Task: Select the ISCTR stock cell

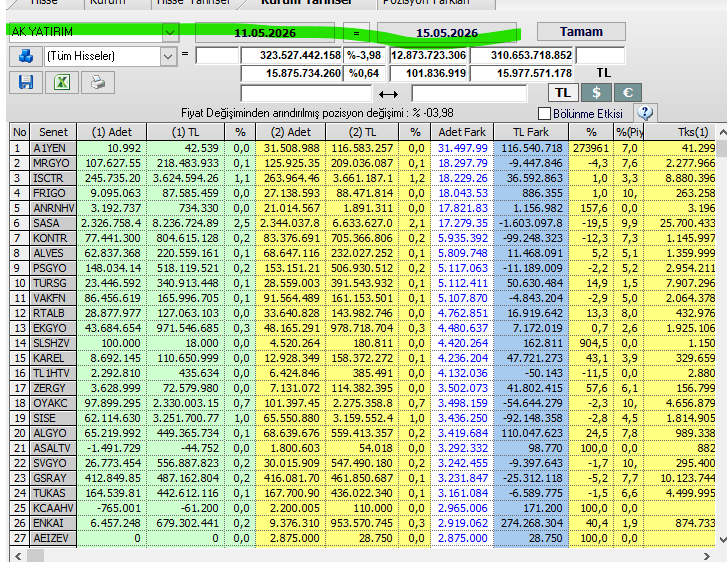Action: (x=53, y=178)
